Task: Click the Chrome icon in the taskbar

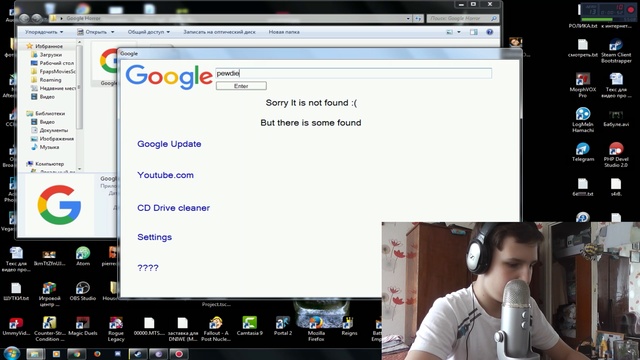Action: (x=76, y=354)
